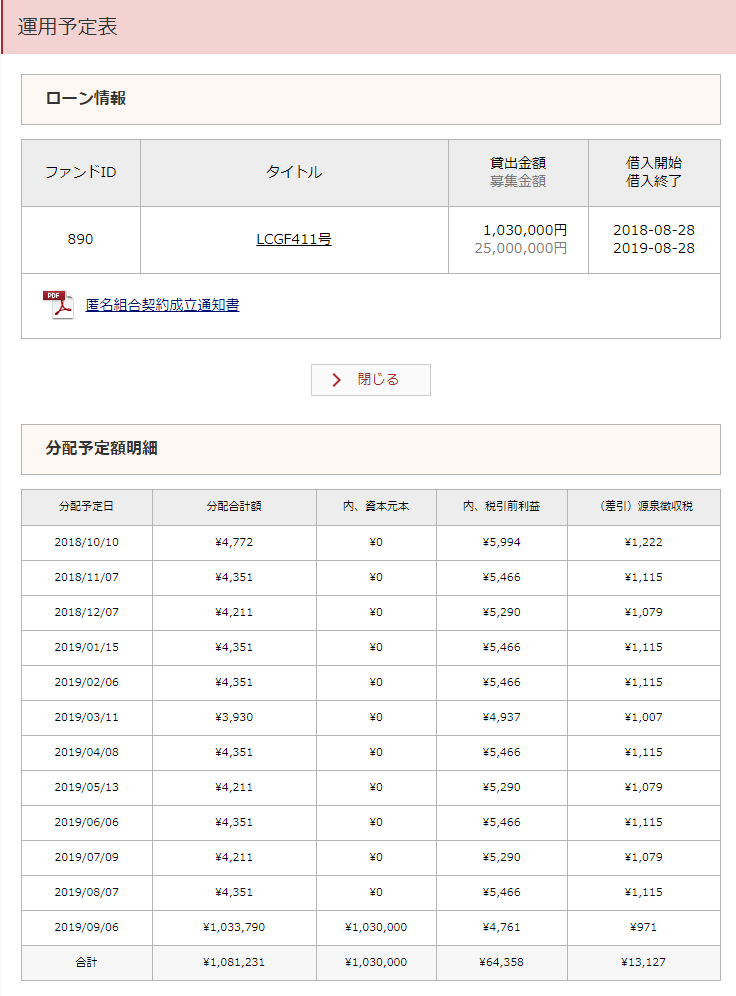Select the ¥4,937 pre-tax profit
736x996 pixels.
click(x=502, y=717)
